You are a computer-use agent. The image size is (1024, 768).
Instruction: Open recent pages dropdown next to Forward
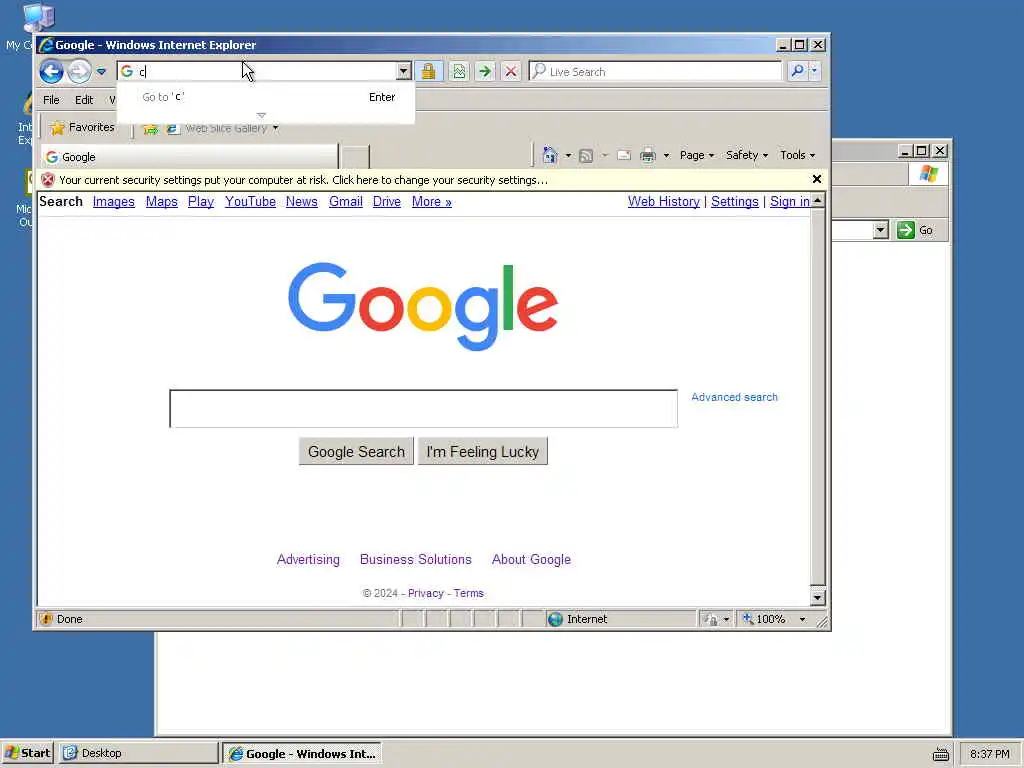tap(101, 71)
